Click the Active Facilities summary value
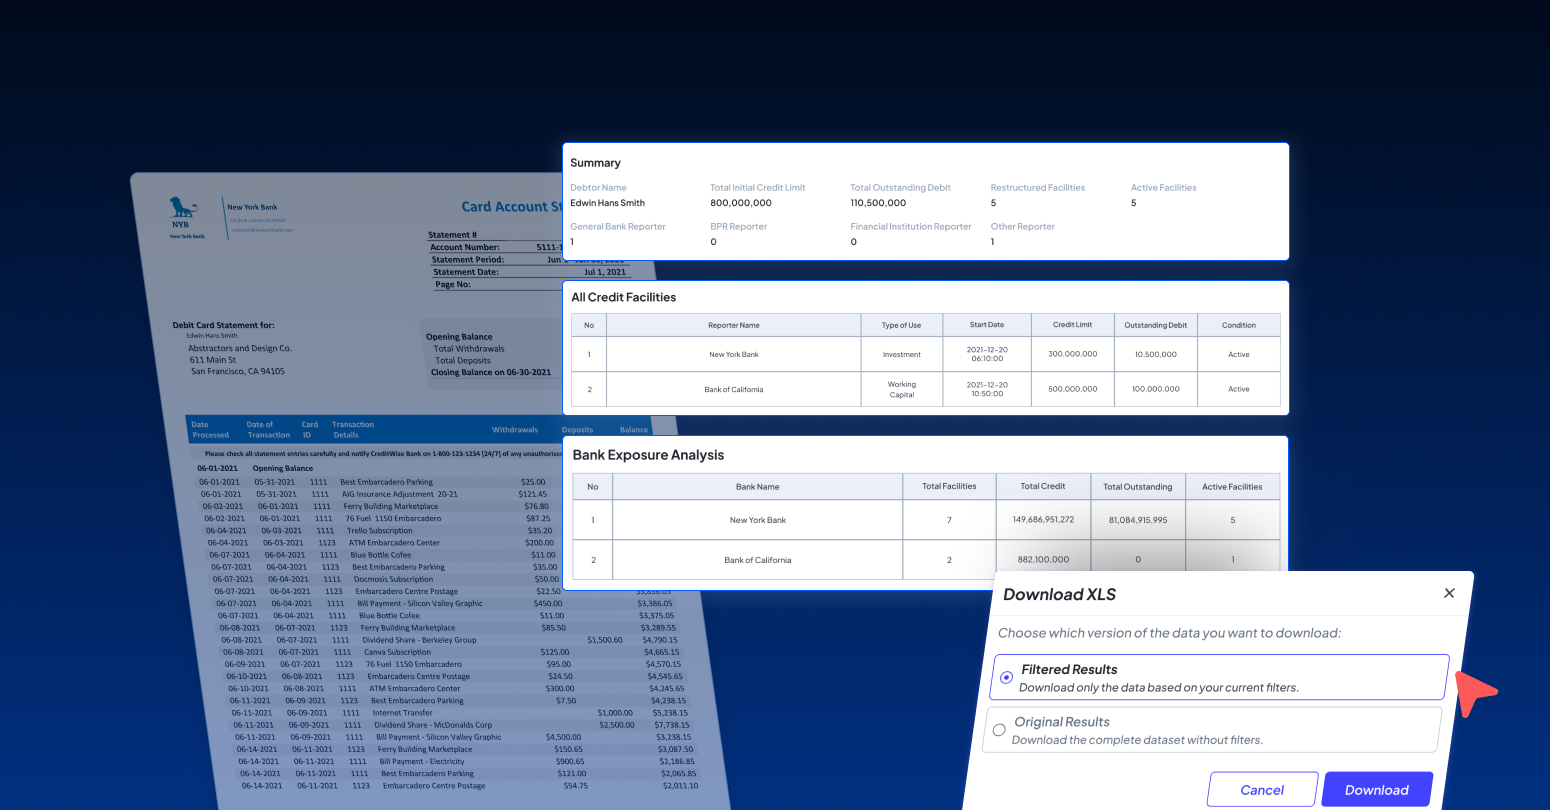 pyautogui.click(x=1132, y=202)
